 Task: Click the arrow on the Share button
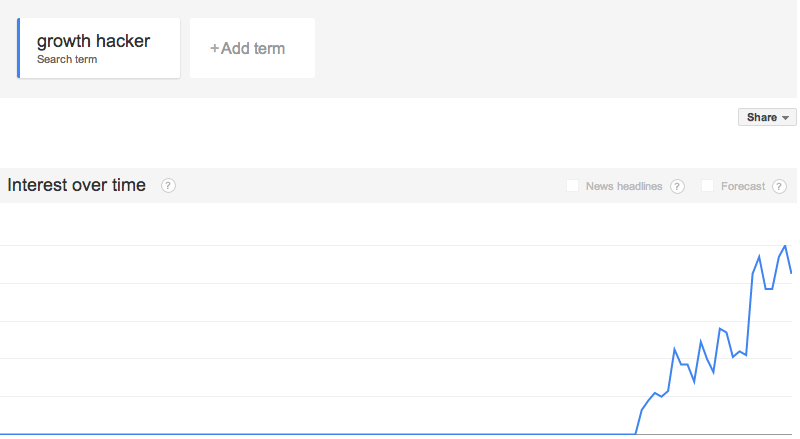[x=785, y=118]
